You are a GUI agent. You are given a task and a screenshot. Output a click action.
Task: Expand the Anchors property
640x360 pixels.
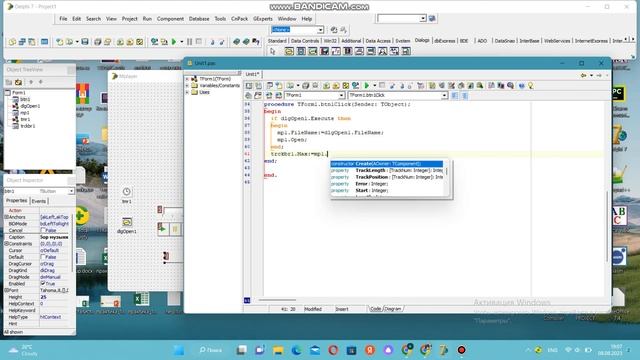[x=7, y=217]
